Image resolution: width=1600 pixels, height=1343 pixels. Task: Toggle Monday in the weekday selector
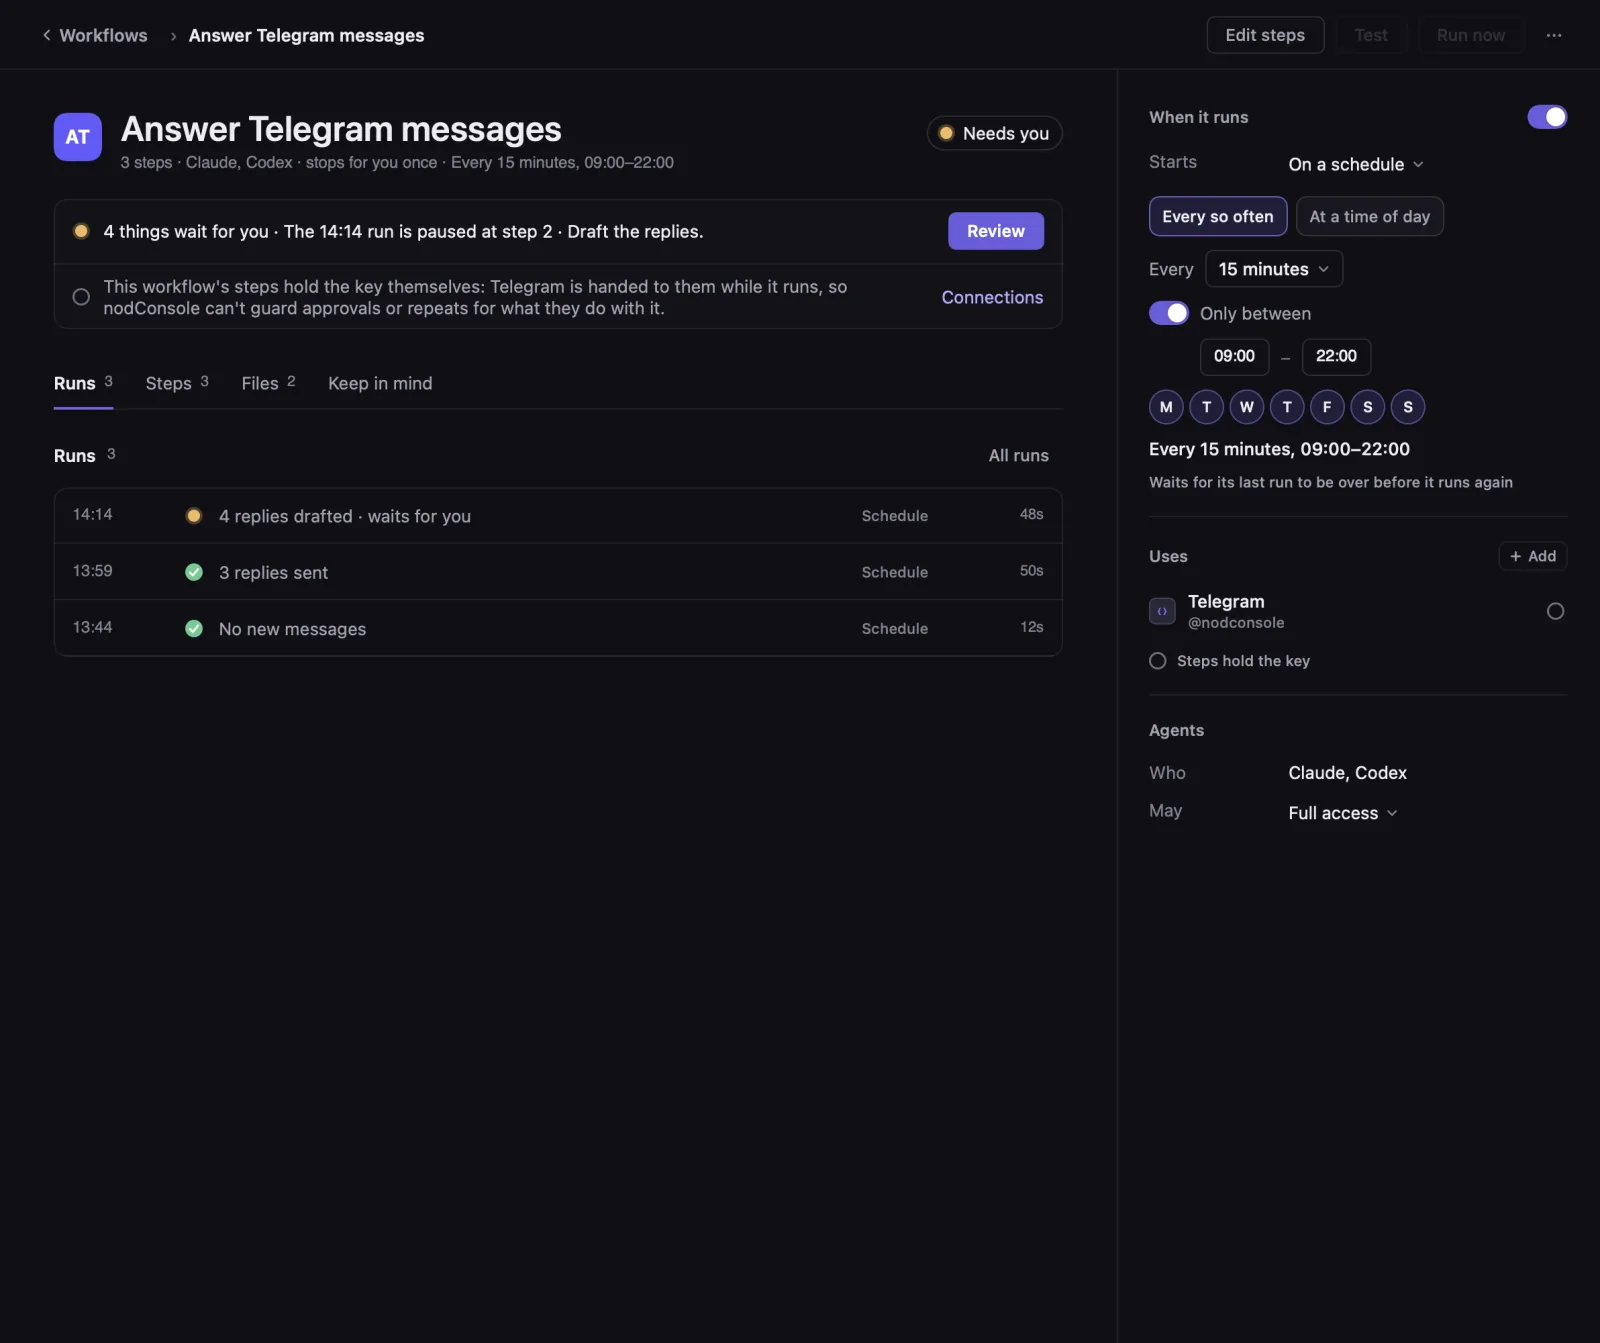pyautogui.click(x=1166, y=407)
